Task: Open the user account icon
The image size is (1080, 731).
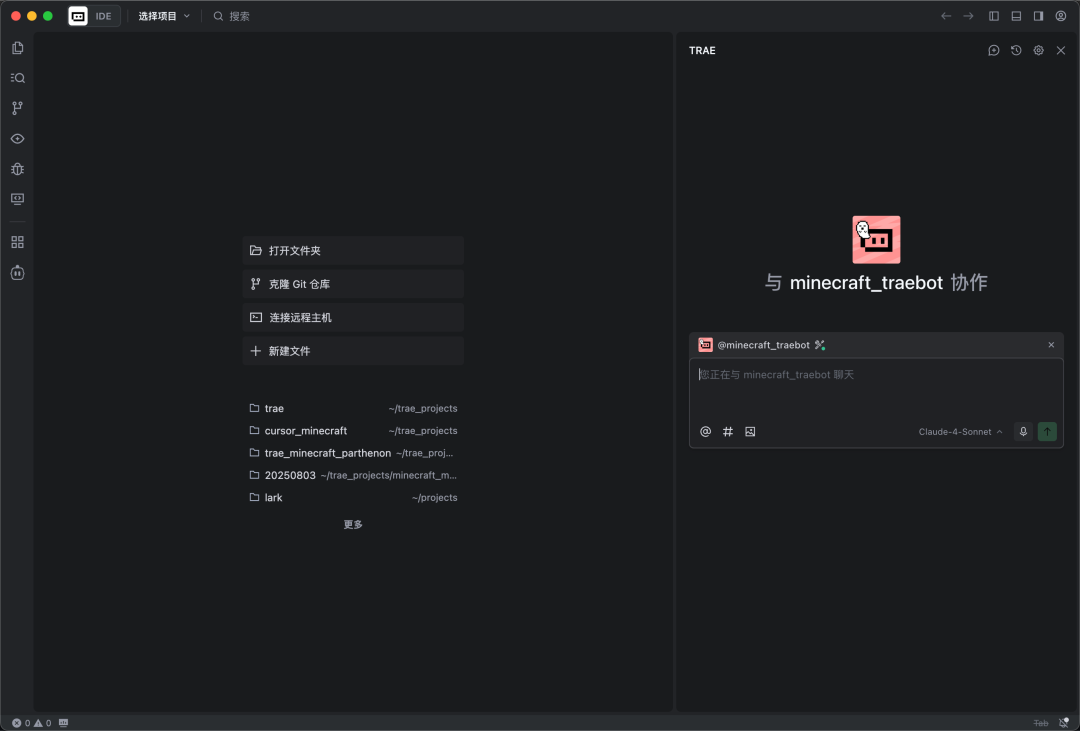Action: point(1061,16)
